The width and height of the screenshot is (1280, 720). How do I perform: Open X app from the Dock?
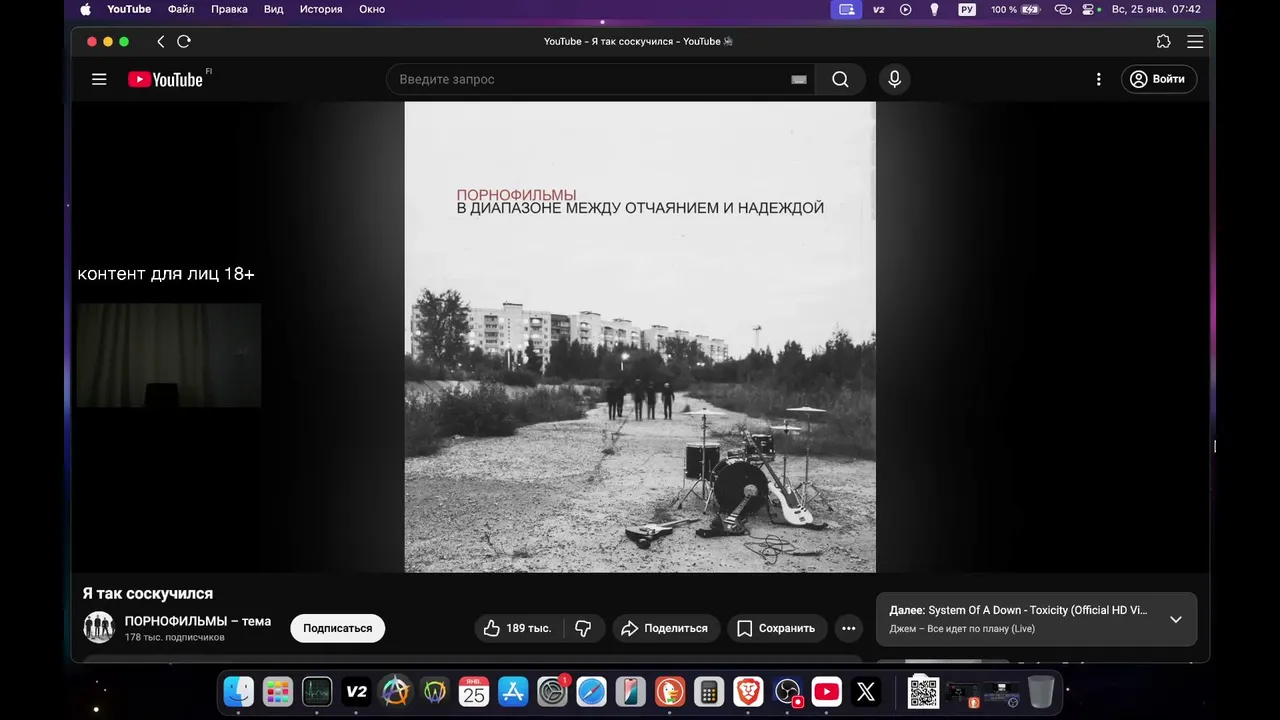(x=866, y=691)
